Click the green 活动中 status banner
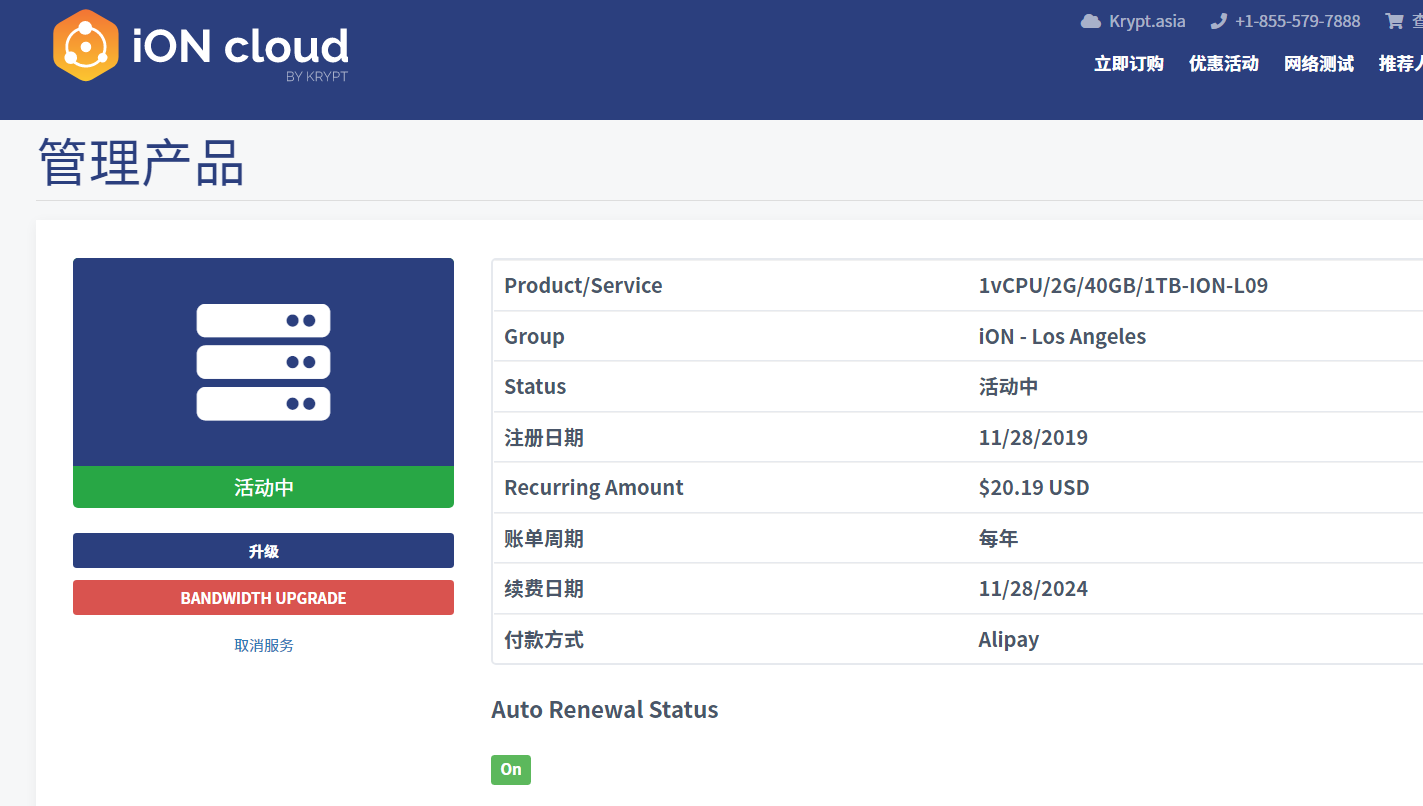The width and height of the screenshot is (1423, 806). tap(263, 487)
